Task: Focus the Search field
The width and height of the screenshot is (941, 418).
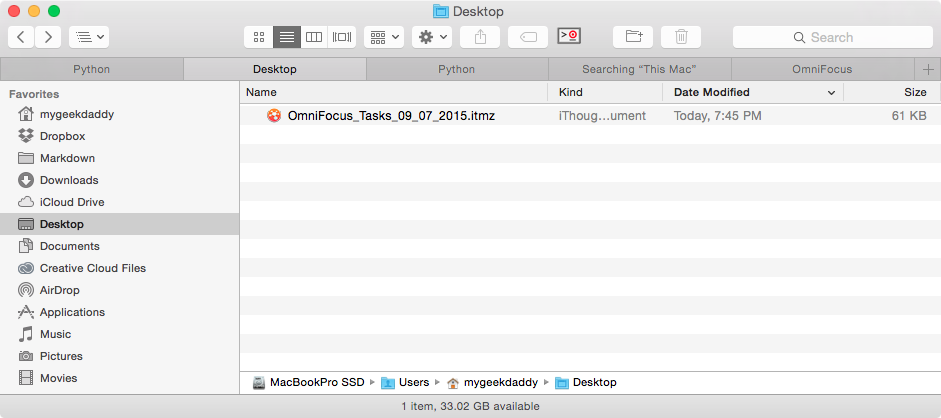Action: click(x=833, y=37)
